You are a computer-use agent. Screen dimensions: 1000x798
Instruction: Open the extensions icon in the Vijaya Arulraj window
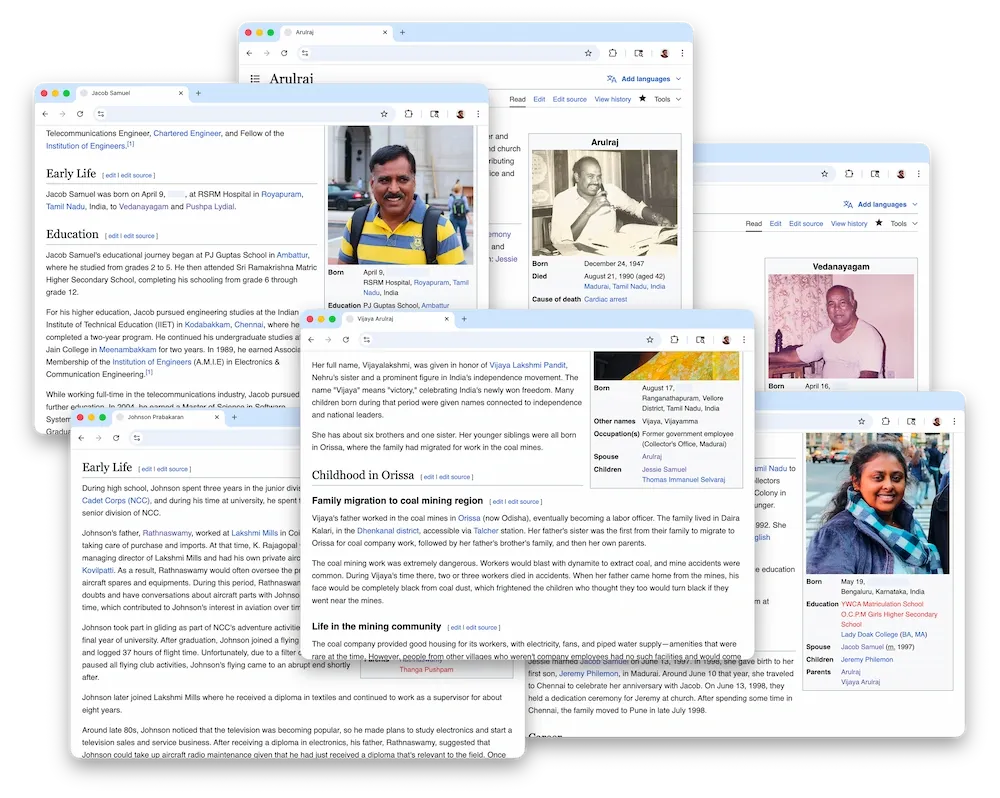(675, 340)
